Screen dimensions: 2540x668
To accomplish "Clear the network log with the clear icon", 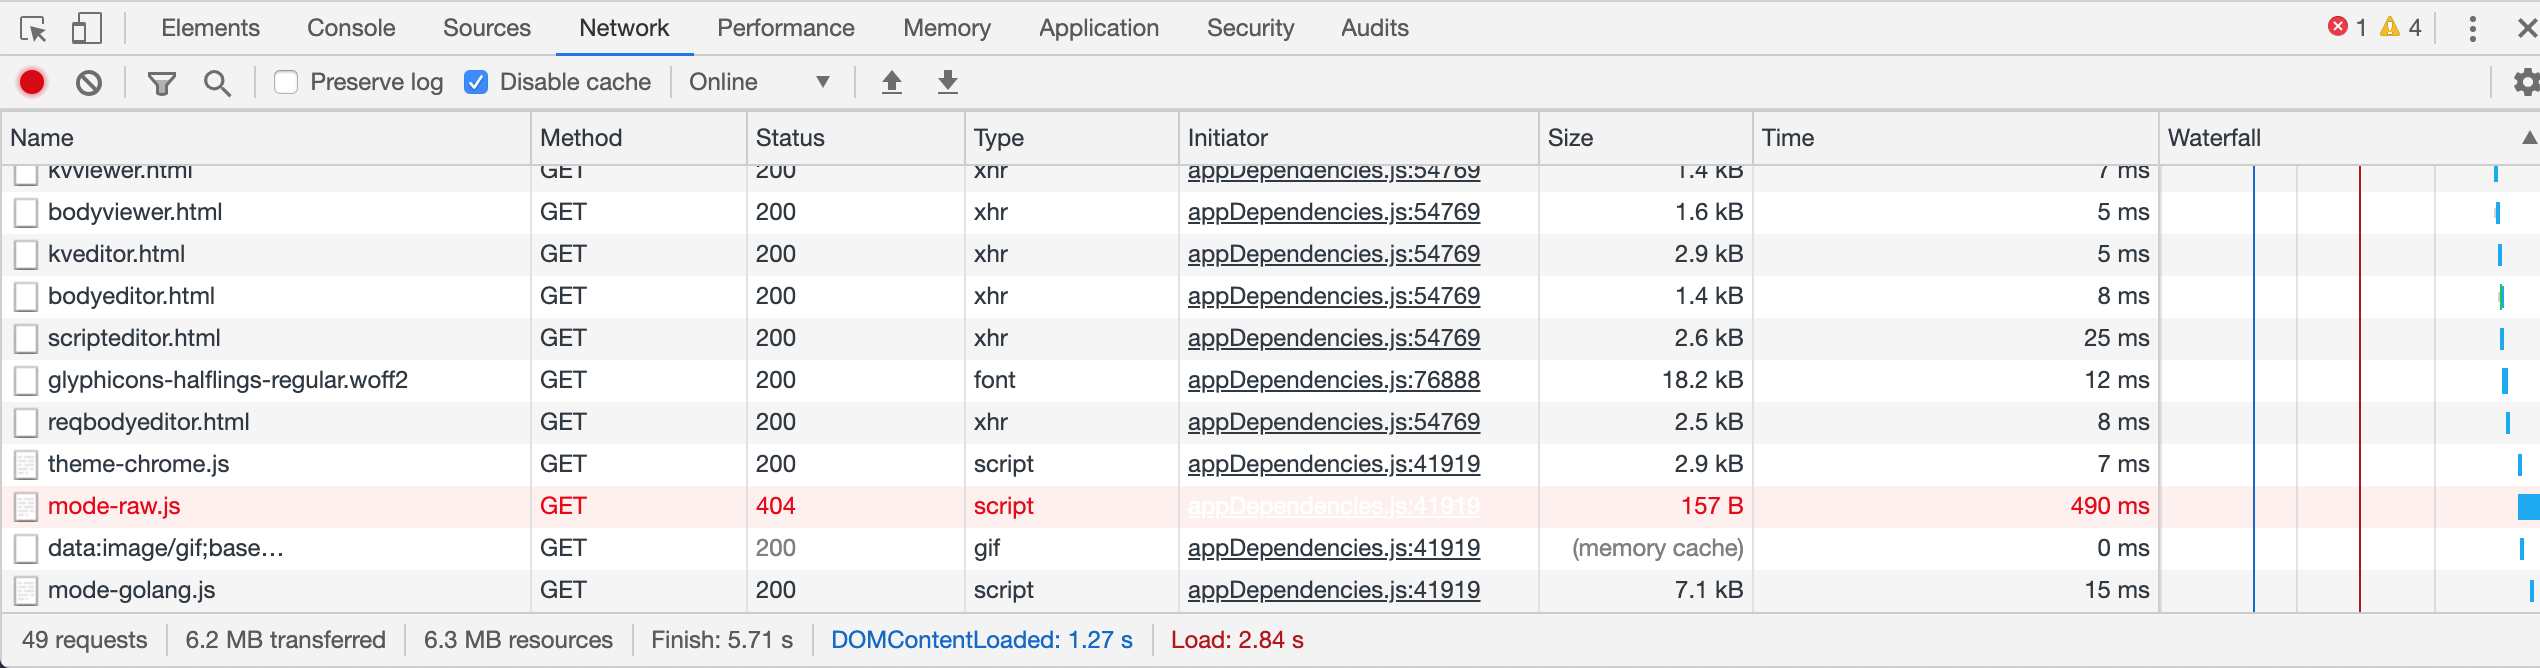I will tap(89, 82).
